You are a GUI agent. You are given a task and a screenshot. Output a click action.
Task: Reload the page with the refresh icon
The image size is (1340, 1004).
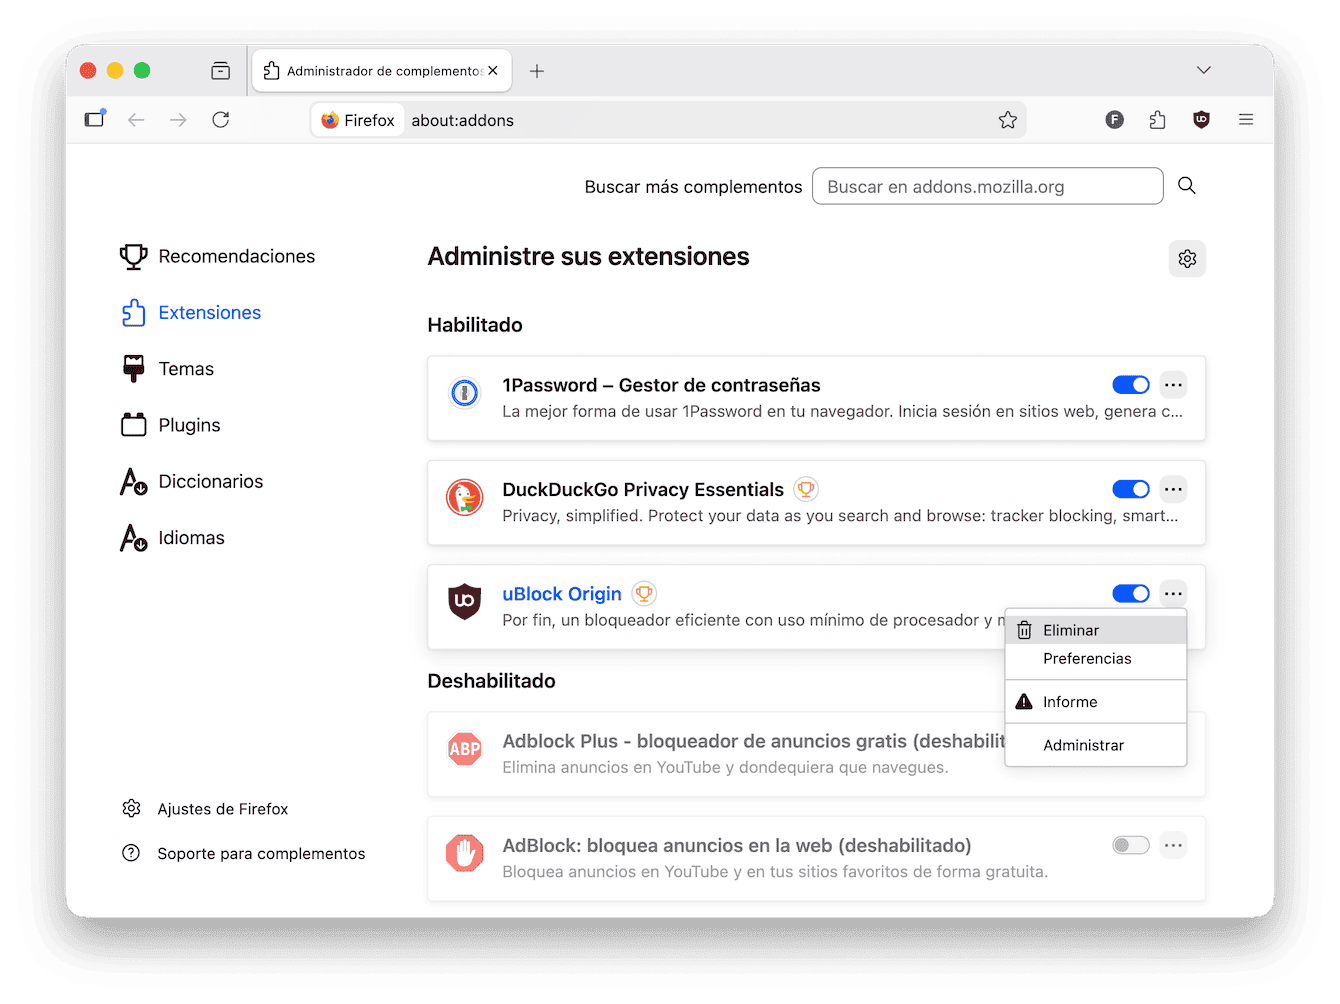point(221,120)
